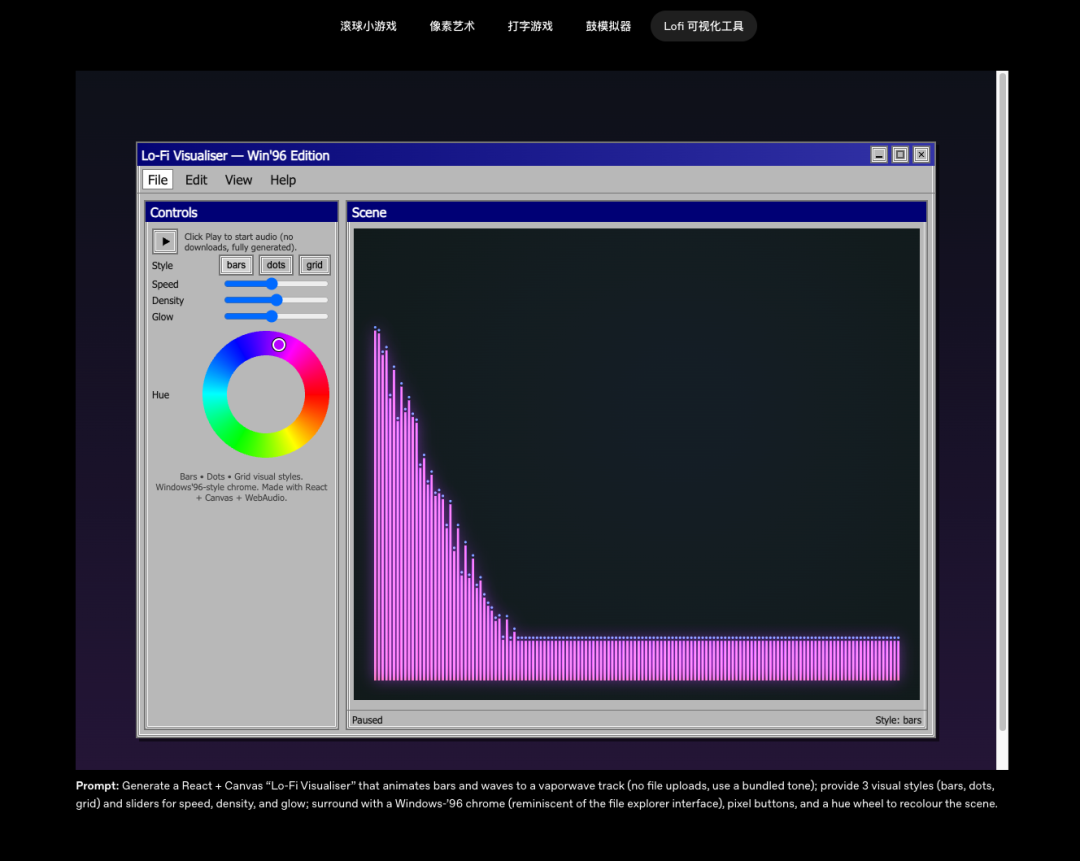Viewport: 1080px width, 861px height.
Task: Maximize the Lo-Fi Visualiser window
Action: [x=900, y=155]
